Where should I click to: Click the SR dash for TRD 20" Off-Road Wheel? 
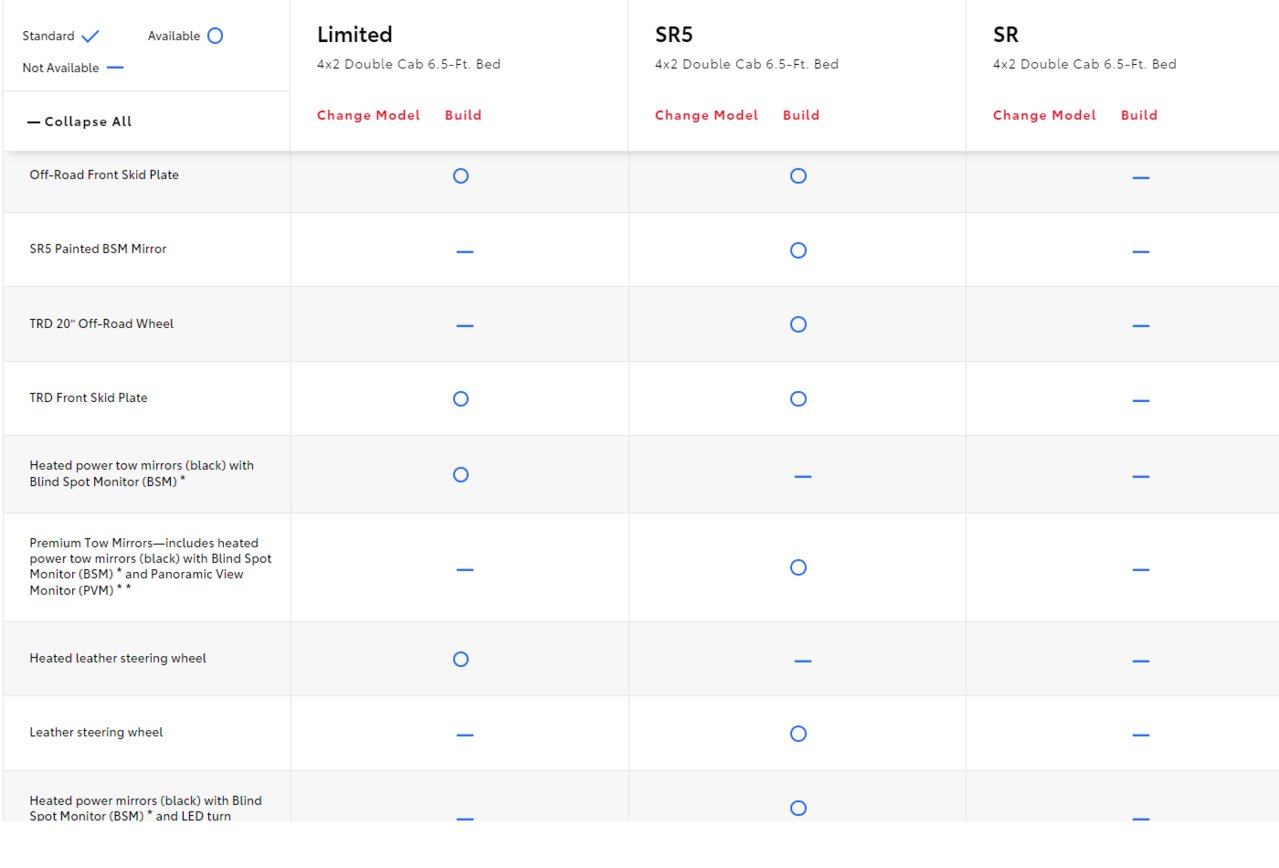(1140, 326)
